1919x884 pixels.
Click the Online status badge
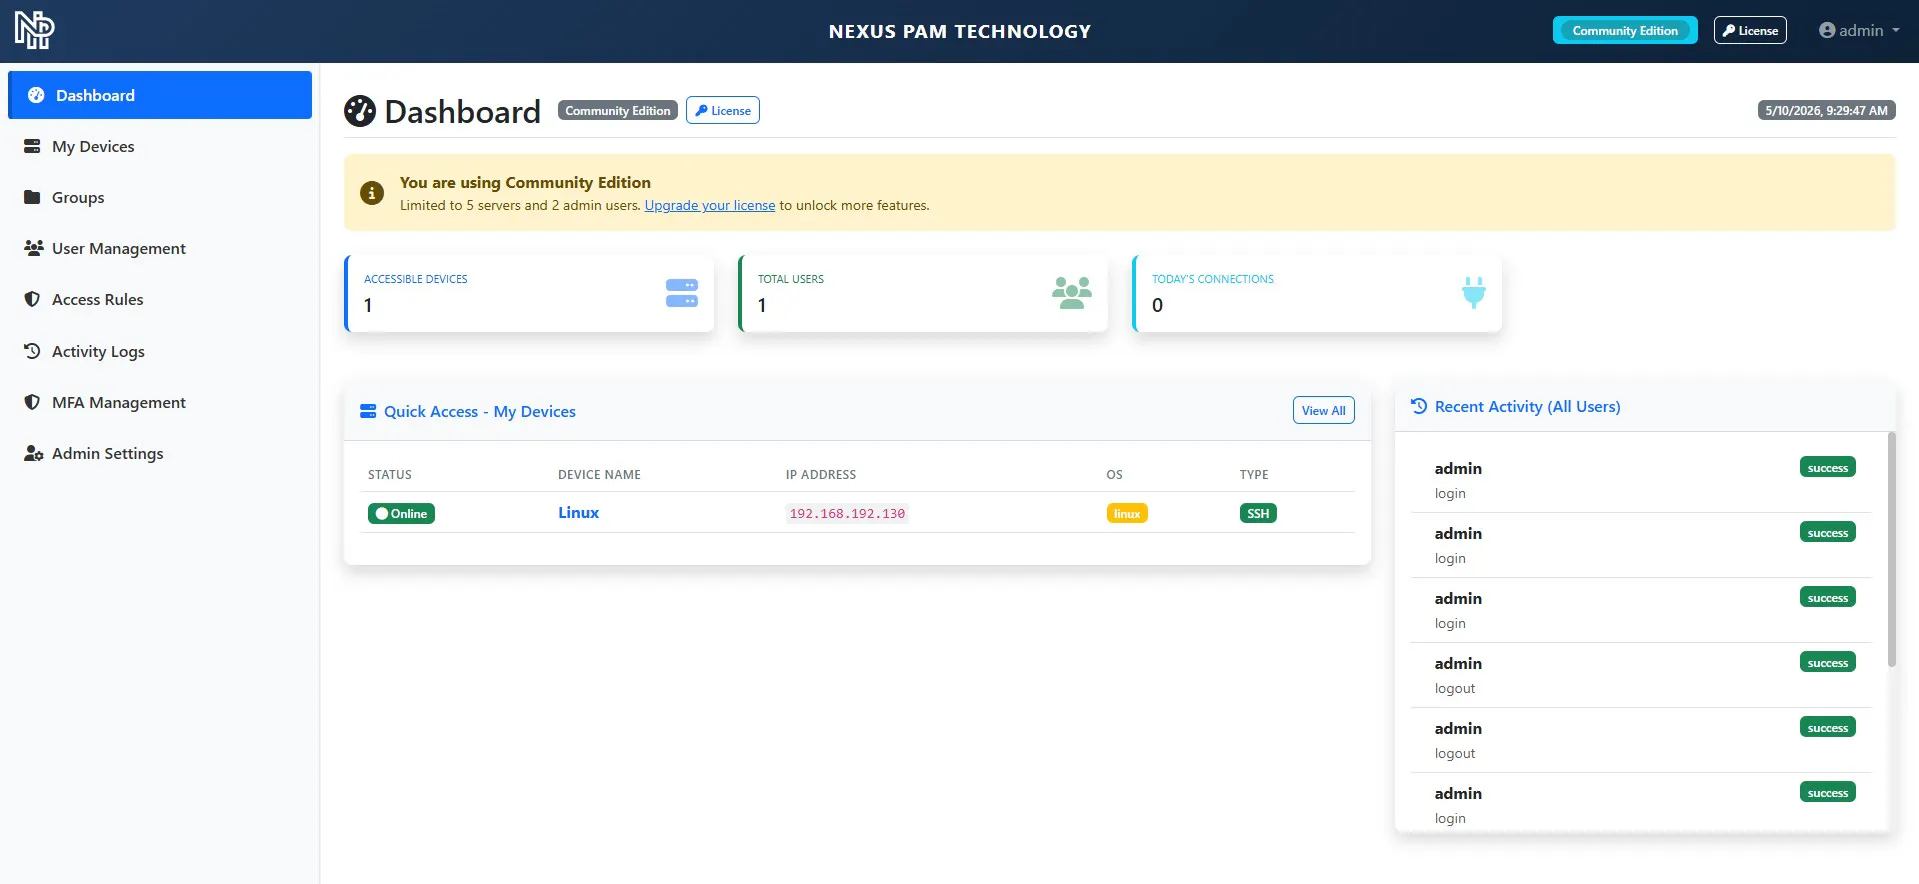(401, 513)
